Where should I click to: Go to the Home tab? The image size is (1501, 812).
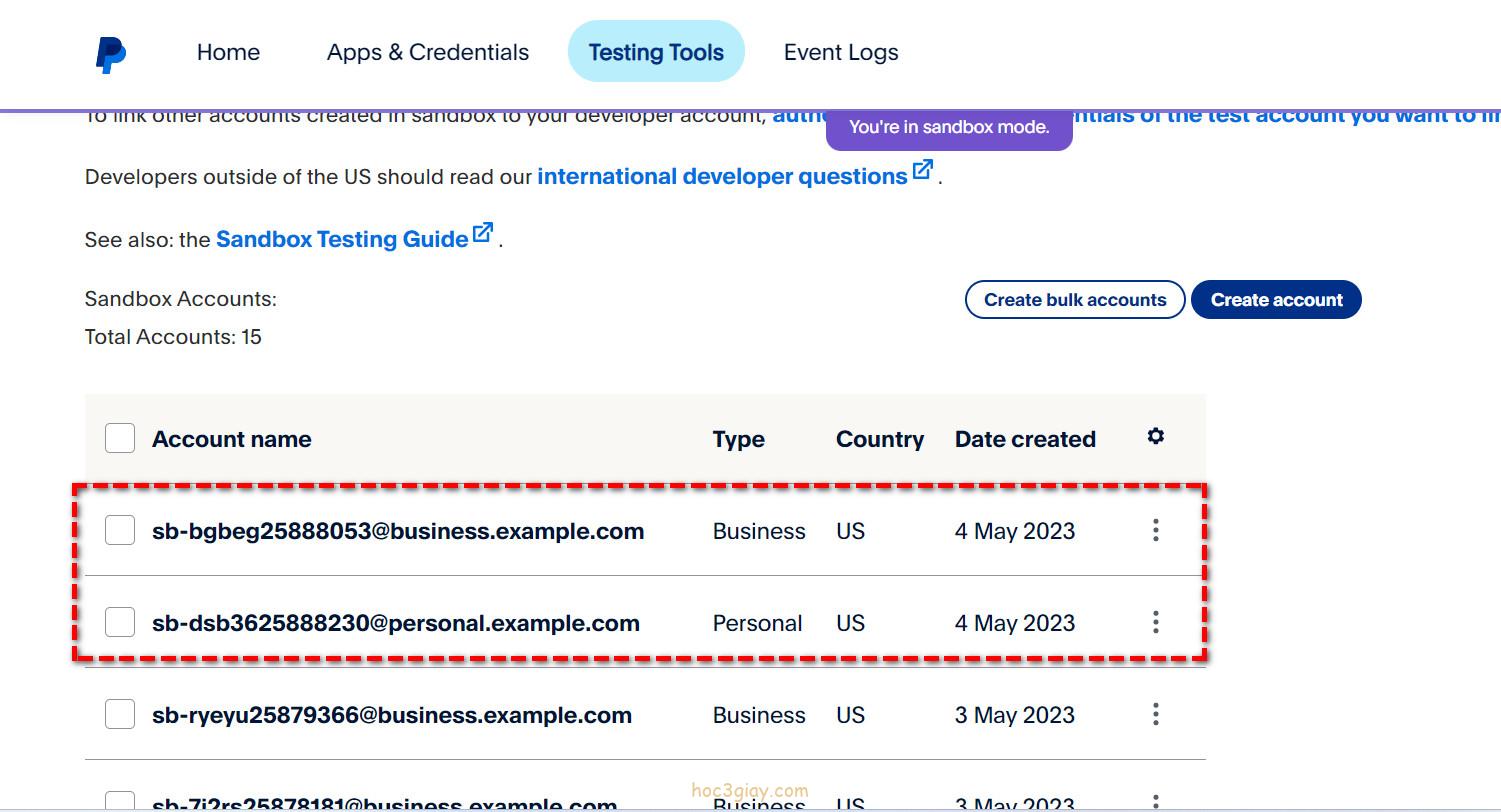point(228,52)
